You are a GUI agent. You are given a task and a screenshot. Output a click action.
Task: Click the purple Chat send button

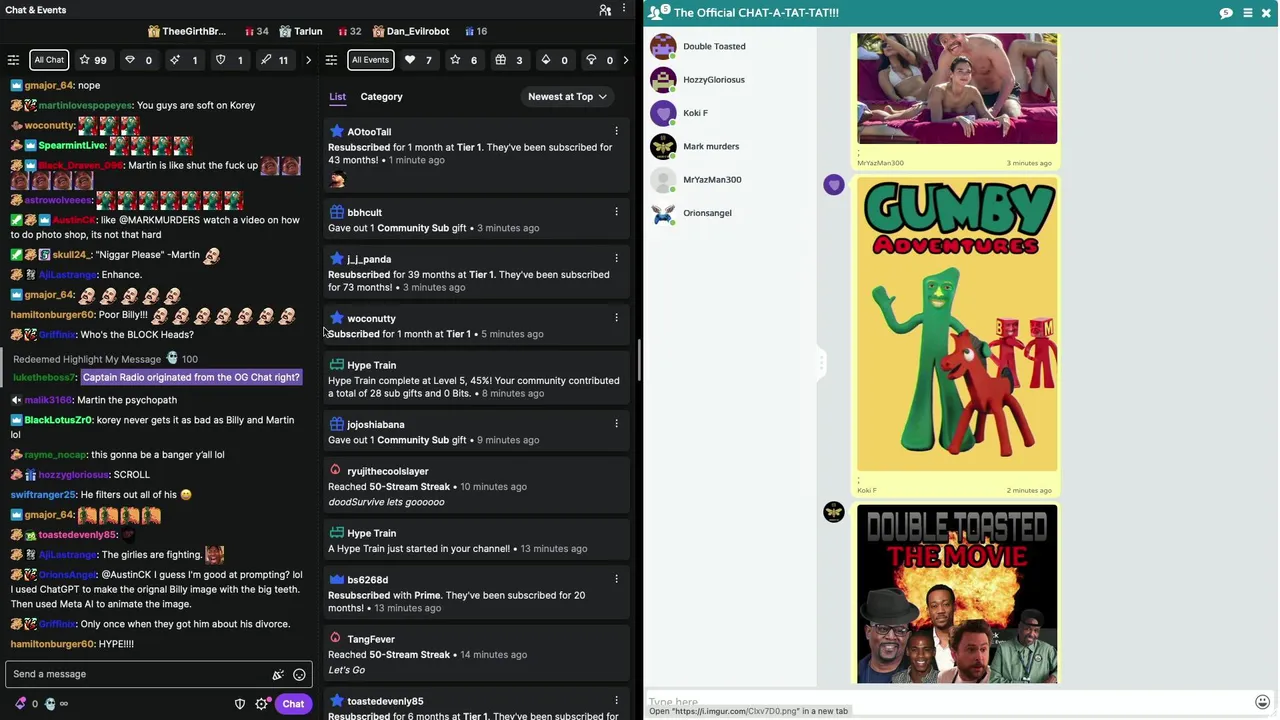(293, 704)
